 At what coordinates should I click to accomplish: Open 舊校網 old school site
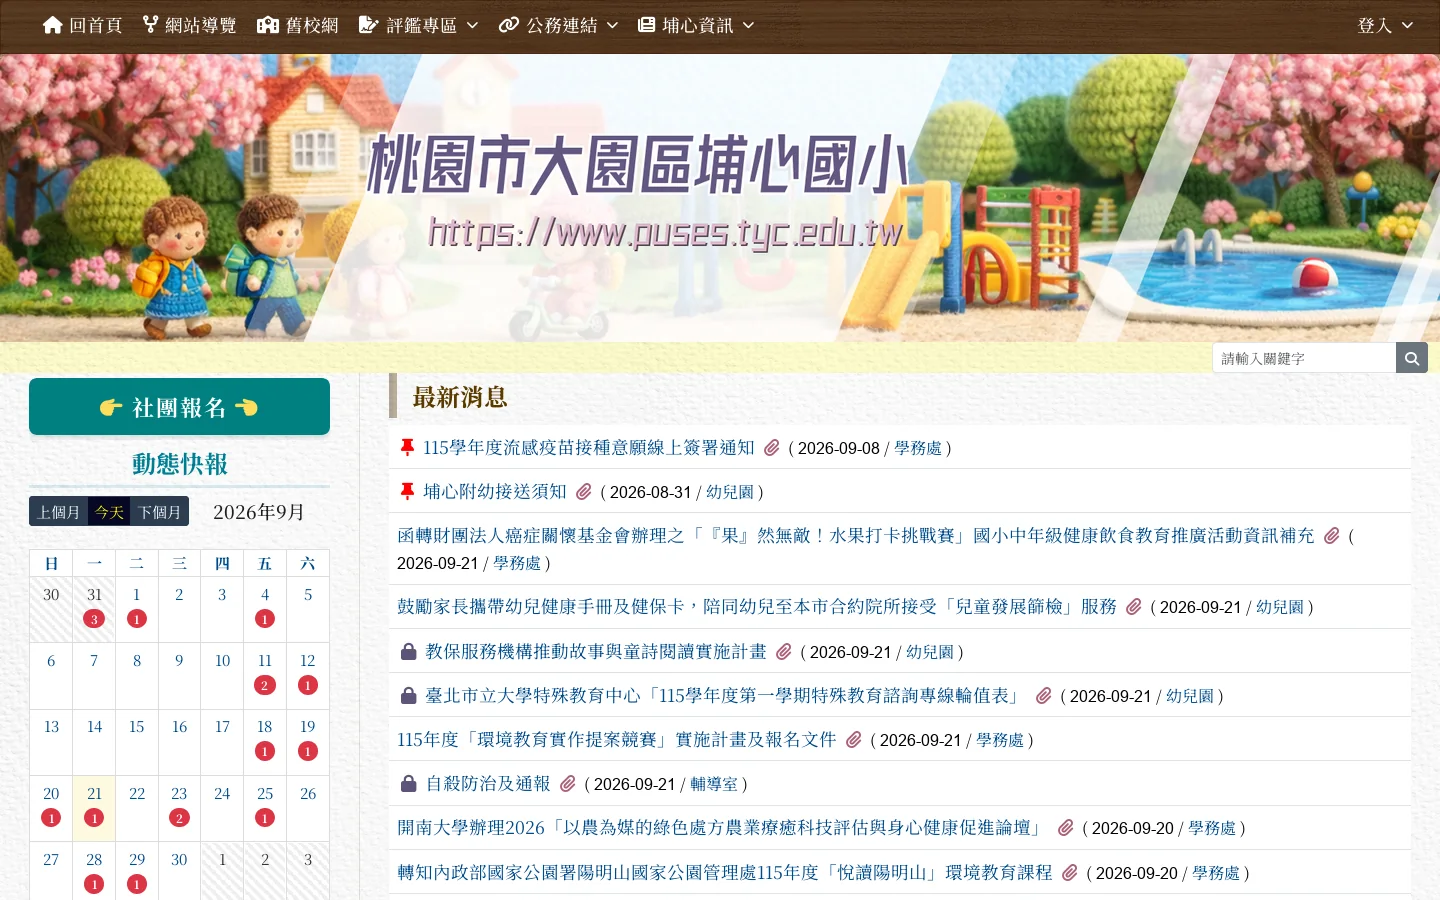click(x=298, y=25)
